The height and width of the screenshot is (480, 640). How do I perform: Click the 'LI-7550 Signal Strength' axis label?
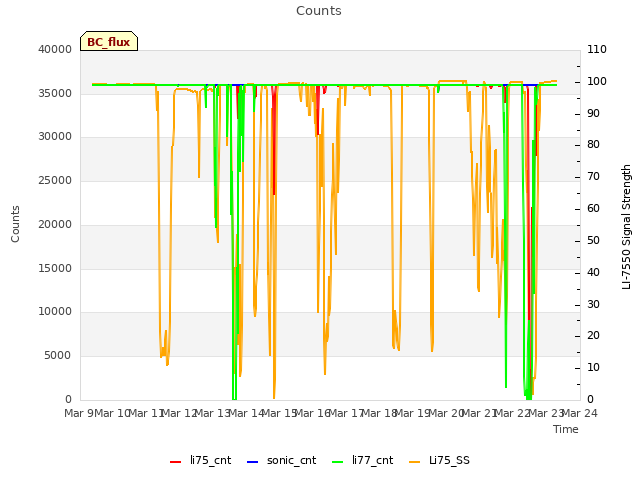click(x=626, y=227)
